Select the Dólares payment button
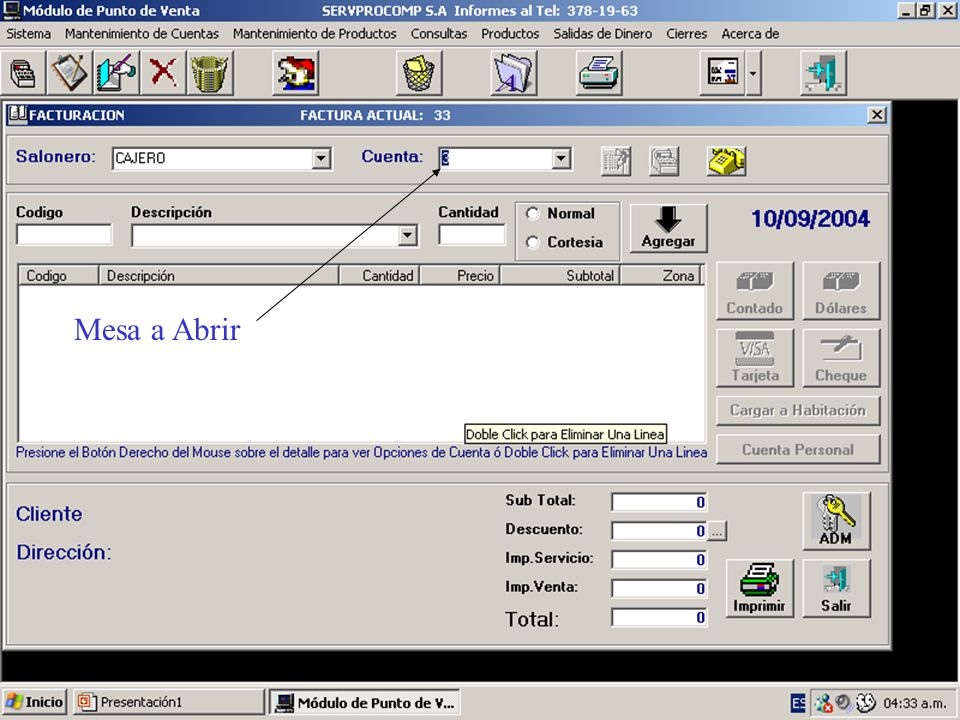This screenshot has height=720, width=960. pos(841,291)
